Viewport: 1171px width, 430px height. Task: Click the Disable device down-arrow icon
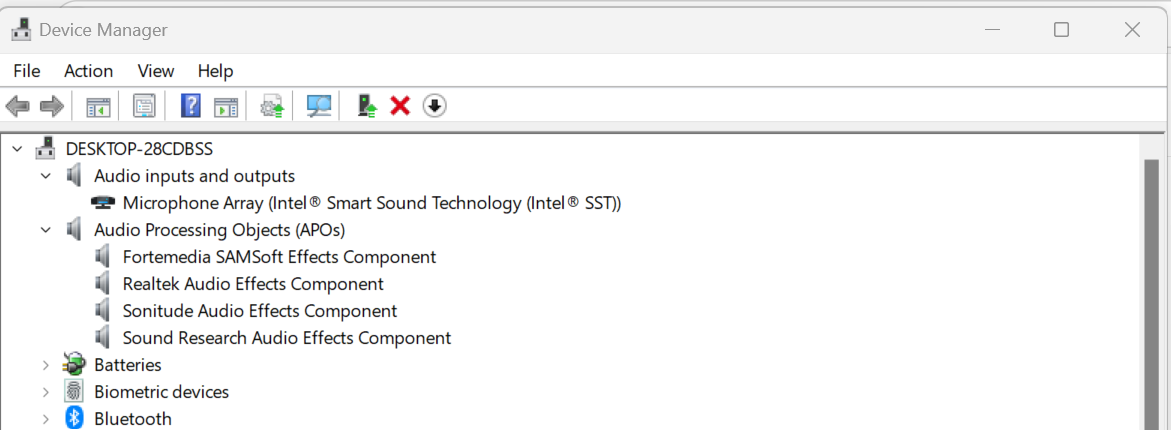click(434, 105)
